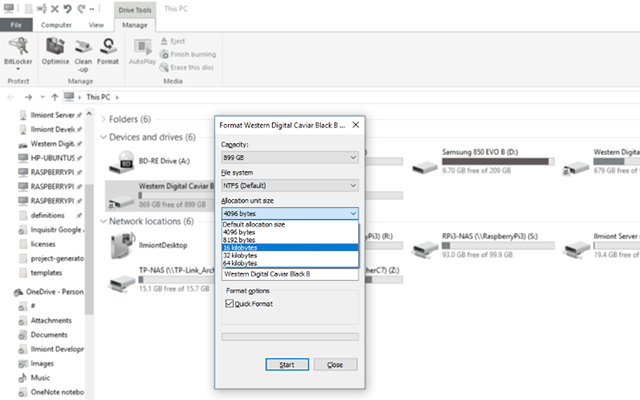640x400 pixels.
Task: Open the recent locations dropdown arrow
Action: pyautogui.click(x=42, y=97)
